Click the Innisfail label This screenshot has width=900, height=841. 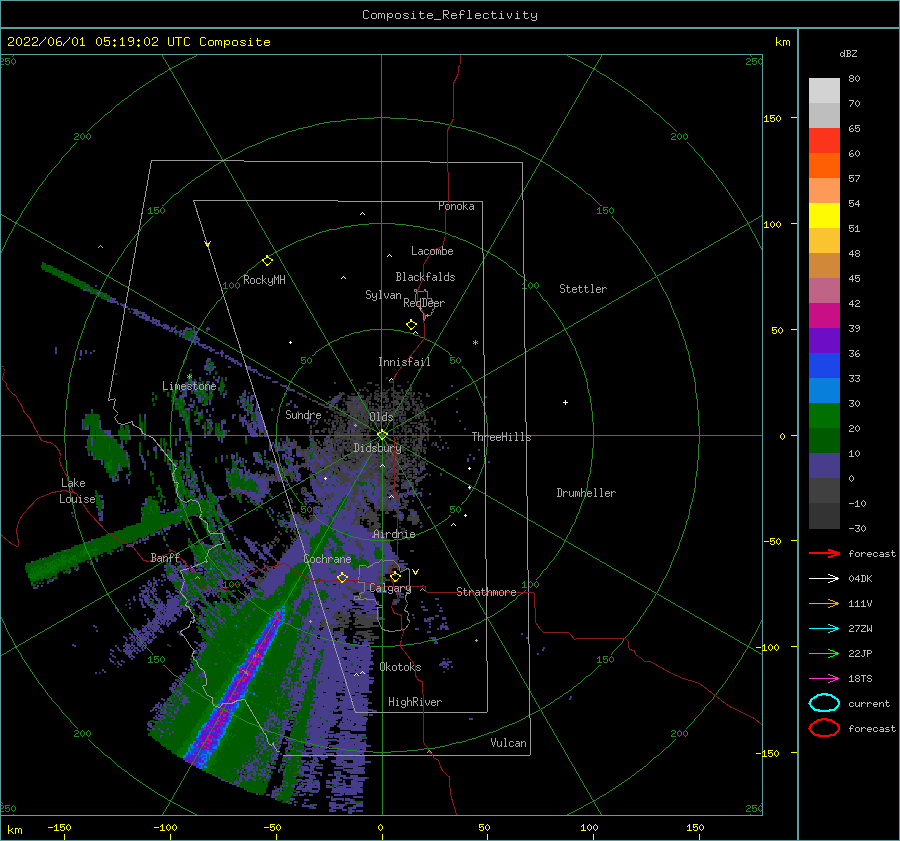point(404,362)
